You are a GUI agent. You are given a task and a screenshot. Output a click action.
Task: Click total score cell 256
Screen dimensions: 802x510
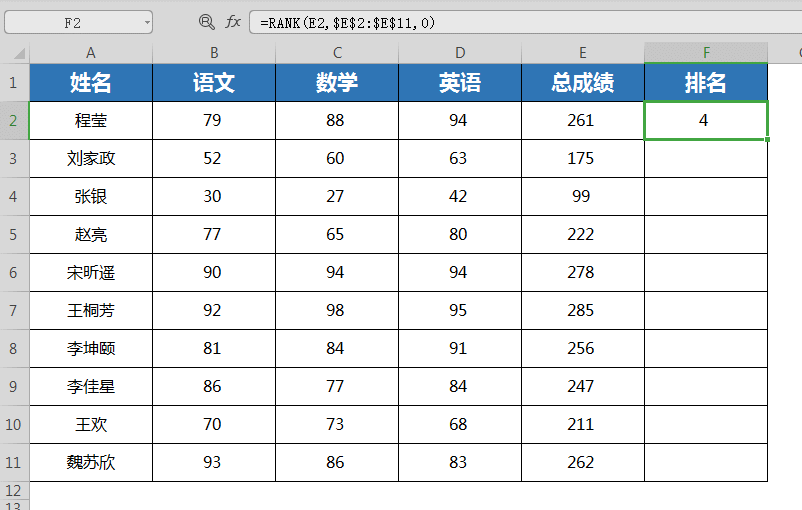click(x=583, y=348)
